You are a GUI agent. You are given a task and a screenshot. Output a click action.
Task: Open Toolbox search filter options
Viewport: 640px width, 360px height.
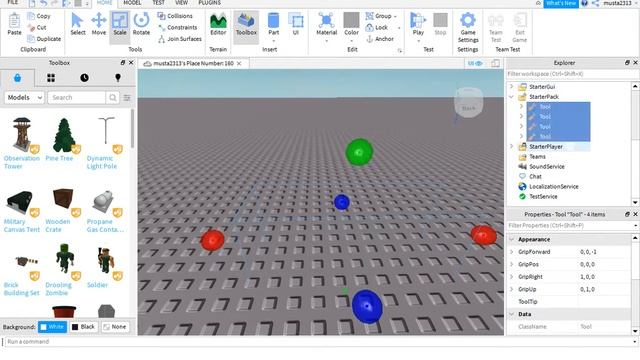[x=127, y=98]
